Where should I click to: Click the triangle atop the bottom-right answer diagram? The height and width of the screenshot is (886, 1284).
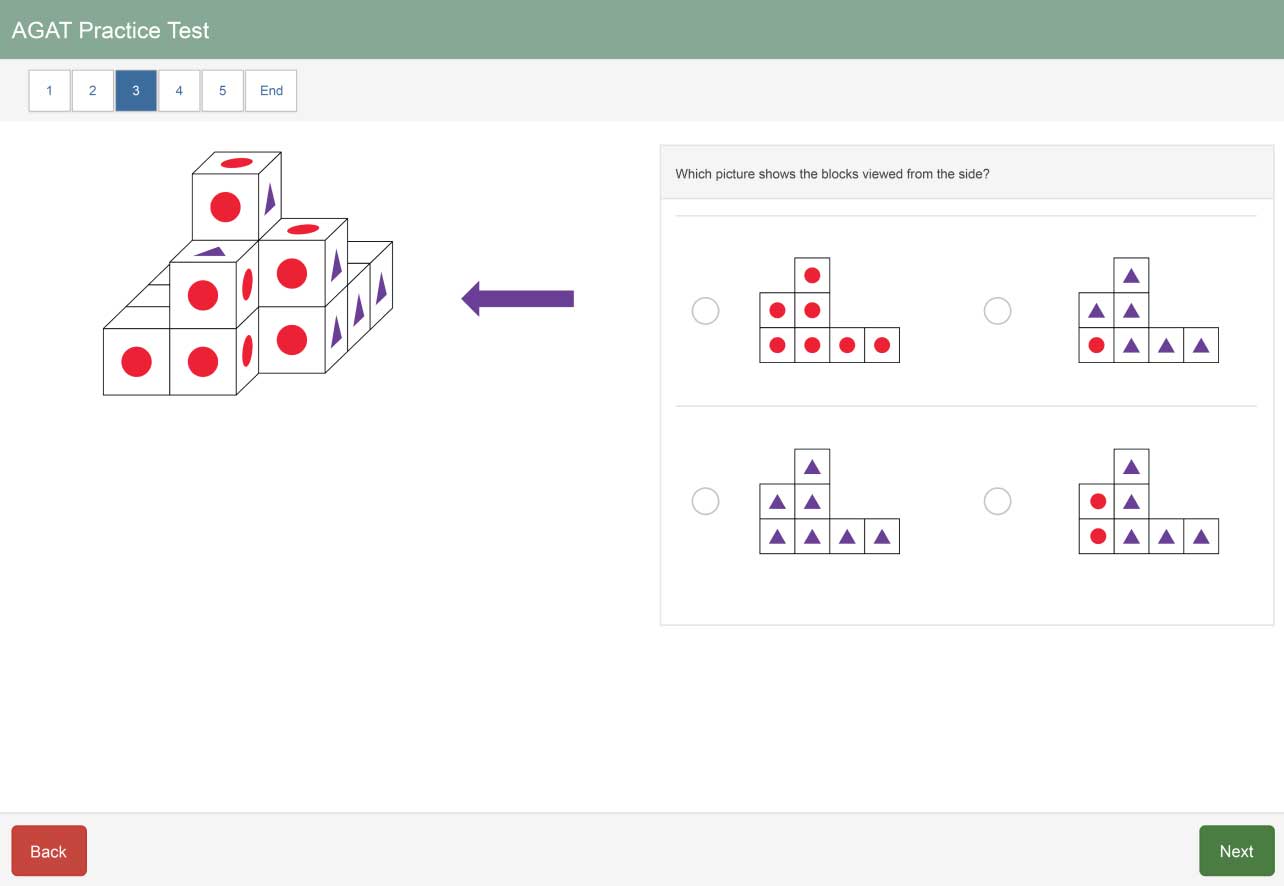point(1131,465)
